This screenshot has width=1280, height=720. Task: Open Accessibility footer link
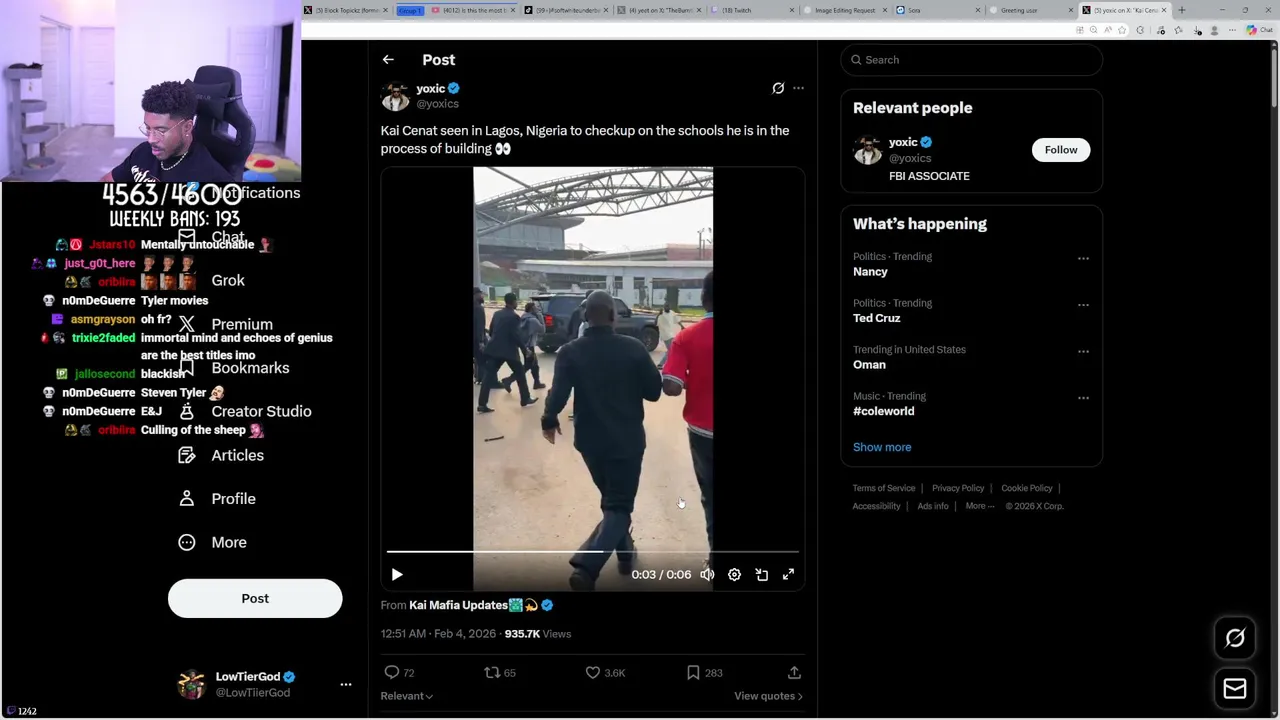[877, 506]
